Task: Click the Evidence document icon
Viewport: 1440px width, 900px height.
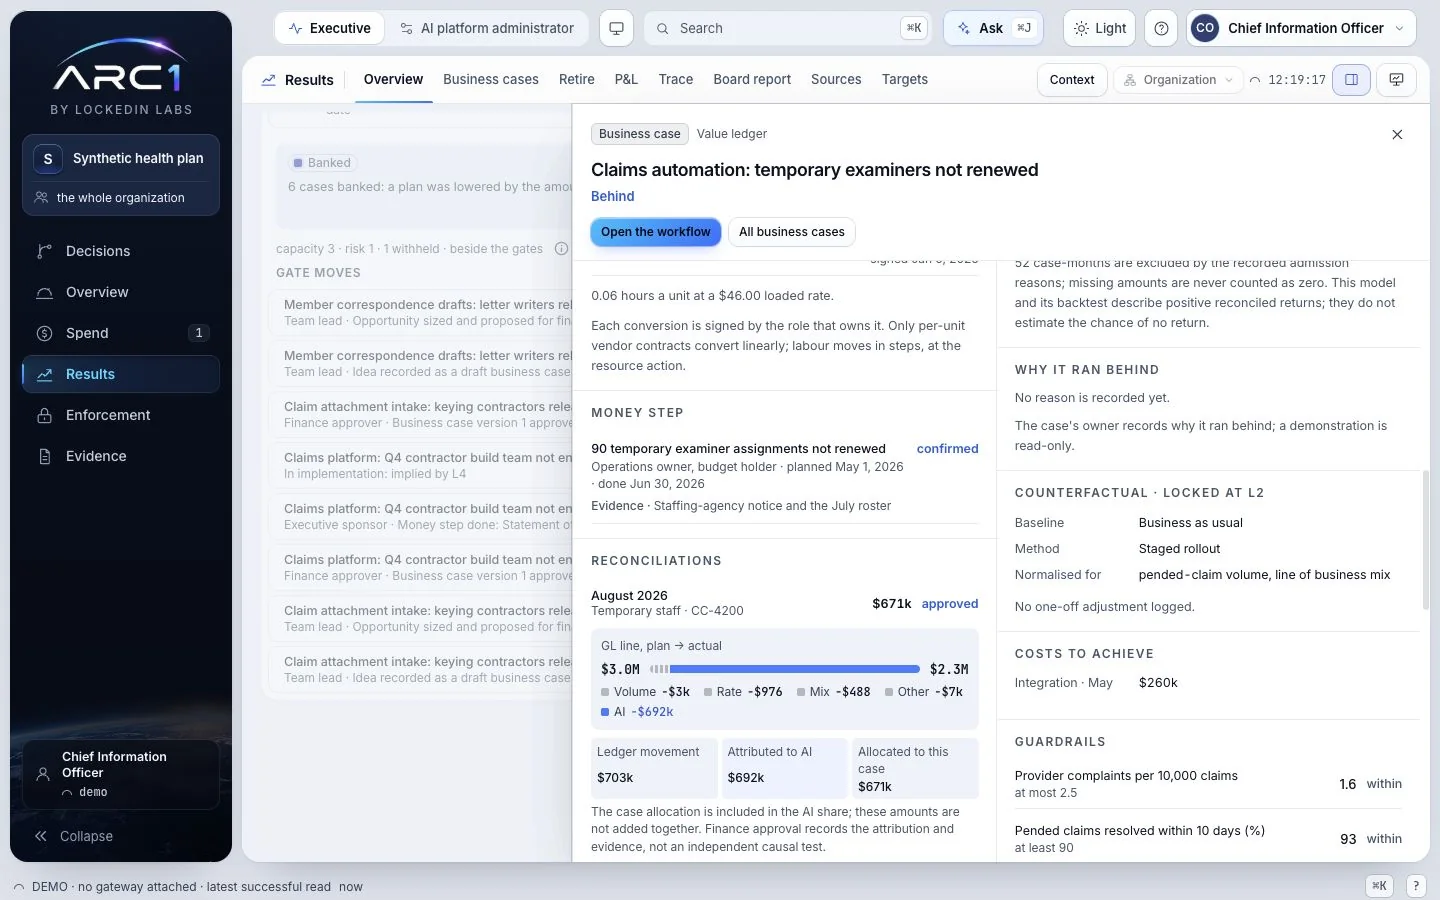Action: click(x=44, y=456)
